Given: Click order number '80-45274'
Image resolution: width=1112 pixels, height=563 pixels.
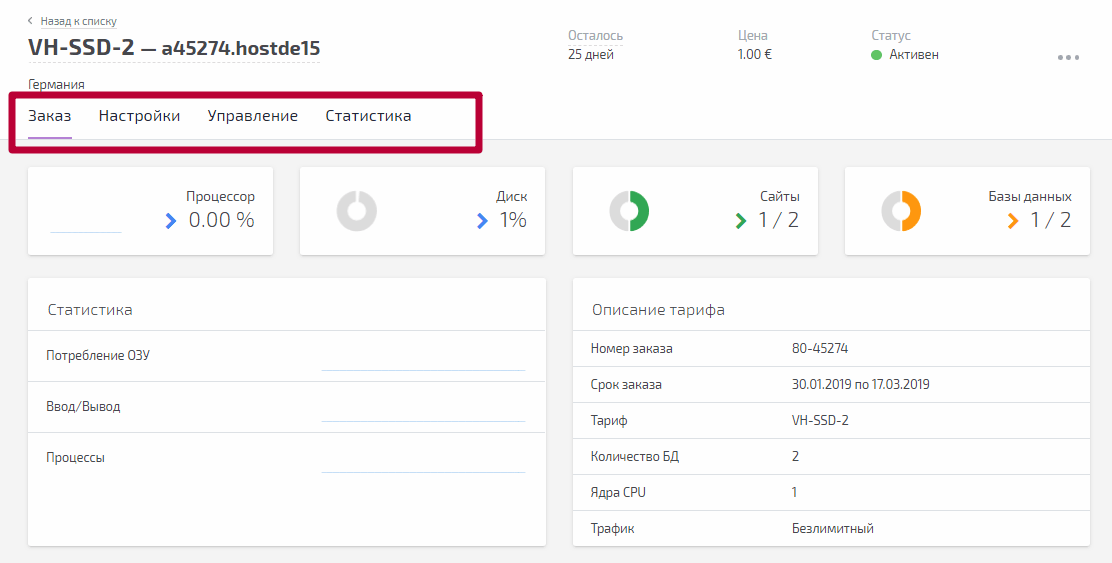Looking at the screenshot, I should pos(820,348).
